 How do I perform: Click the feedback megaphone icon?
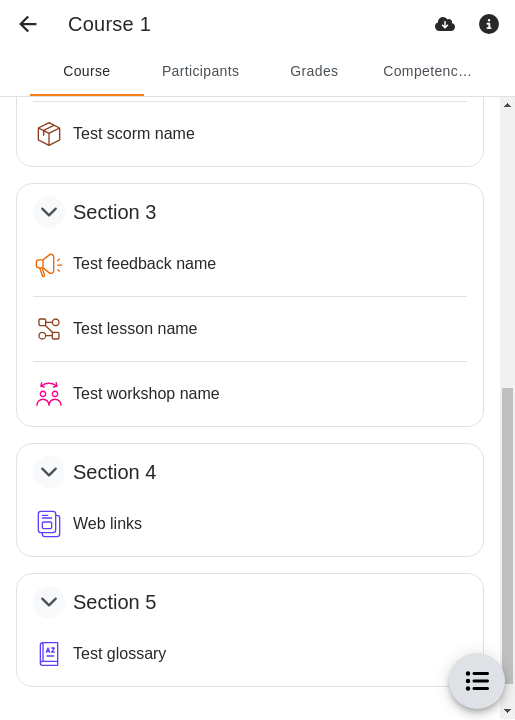[x=49, y=264]
